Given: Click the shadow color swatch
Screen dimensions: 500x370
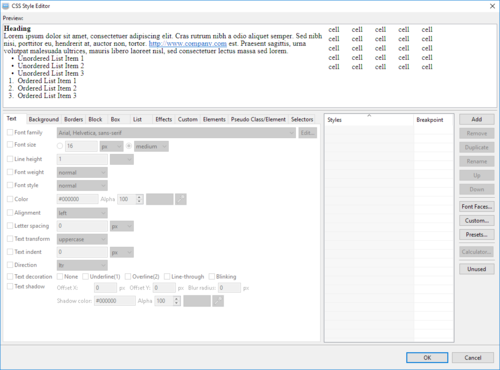Looking at the screenshot, I should [197, 301].
